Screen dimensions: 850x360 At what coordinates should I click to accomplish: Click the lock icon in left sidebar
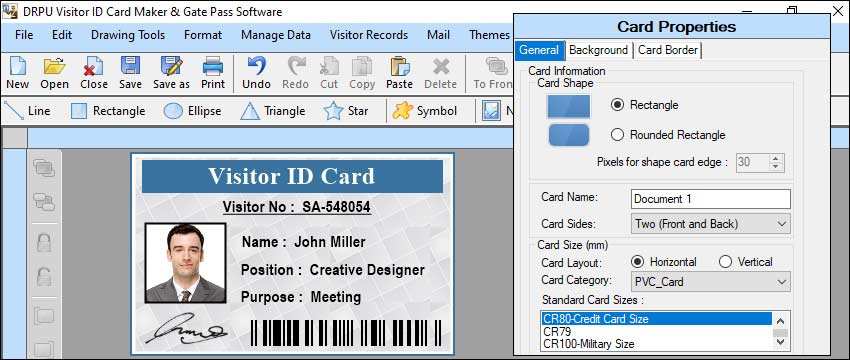[x=44, y=242]
